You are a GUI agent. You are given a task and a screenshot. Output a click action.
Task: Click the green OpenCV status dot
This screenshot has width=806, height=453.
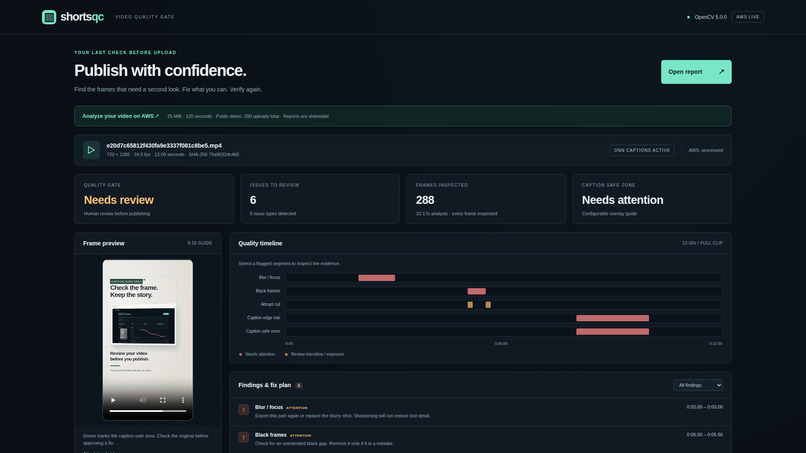pos(688,17)
